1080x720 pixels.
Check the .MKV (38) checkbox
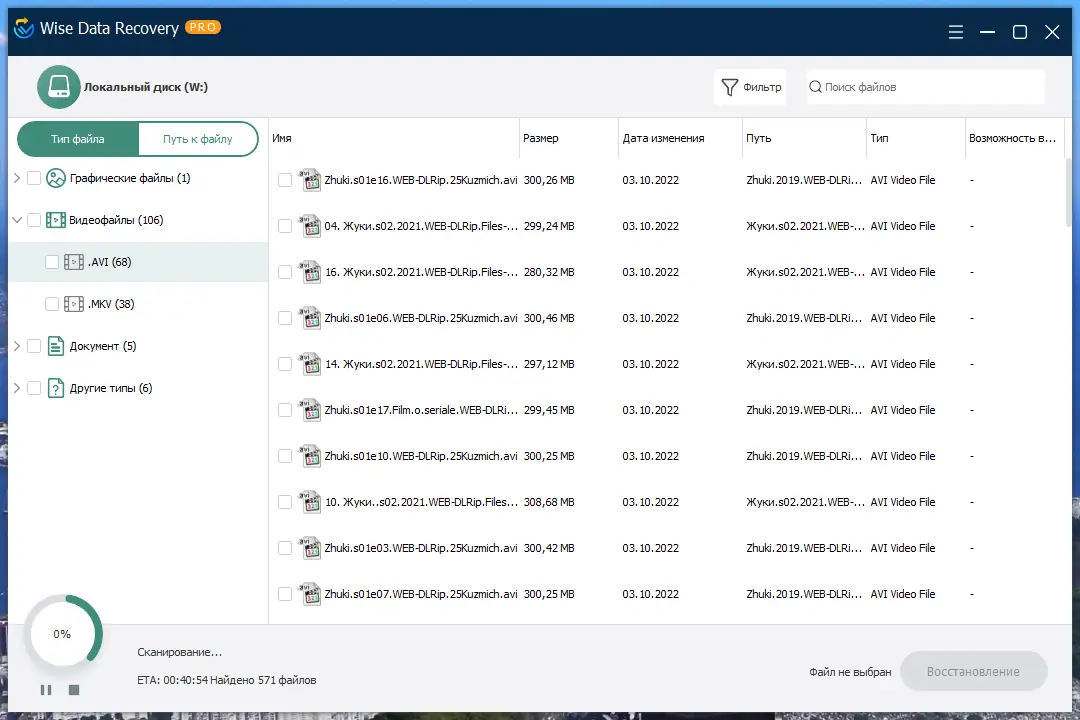click(x=52, y=305)
